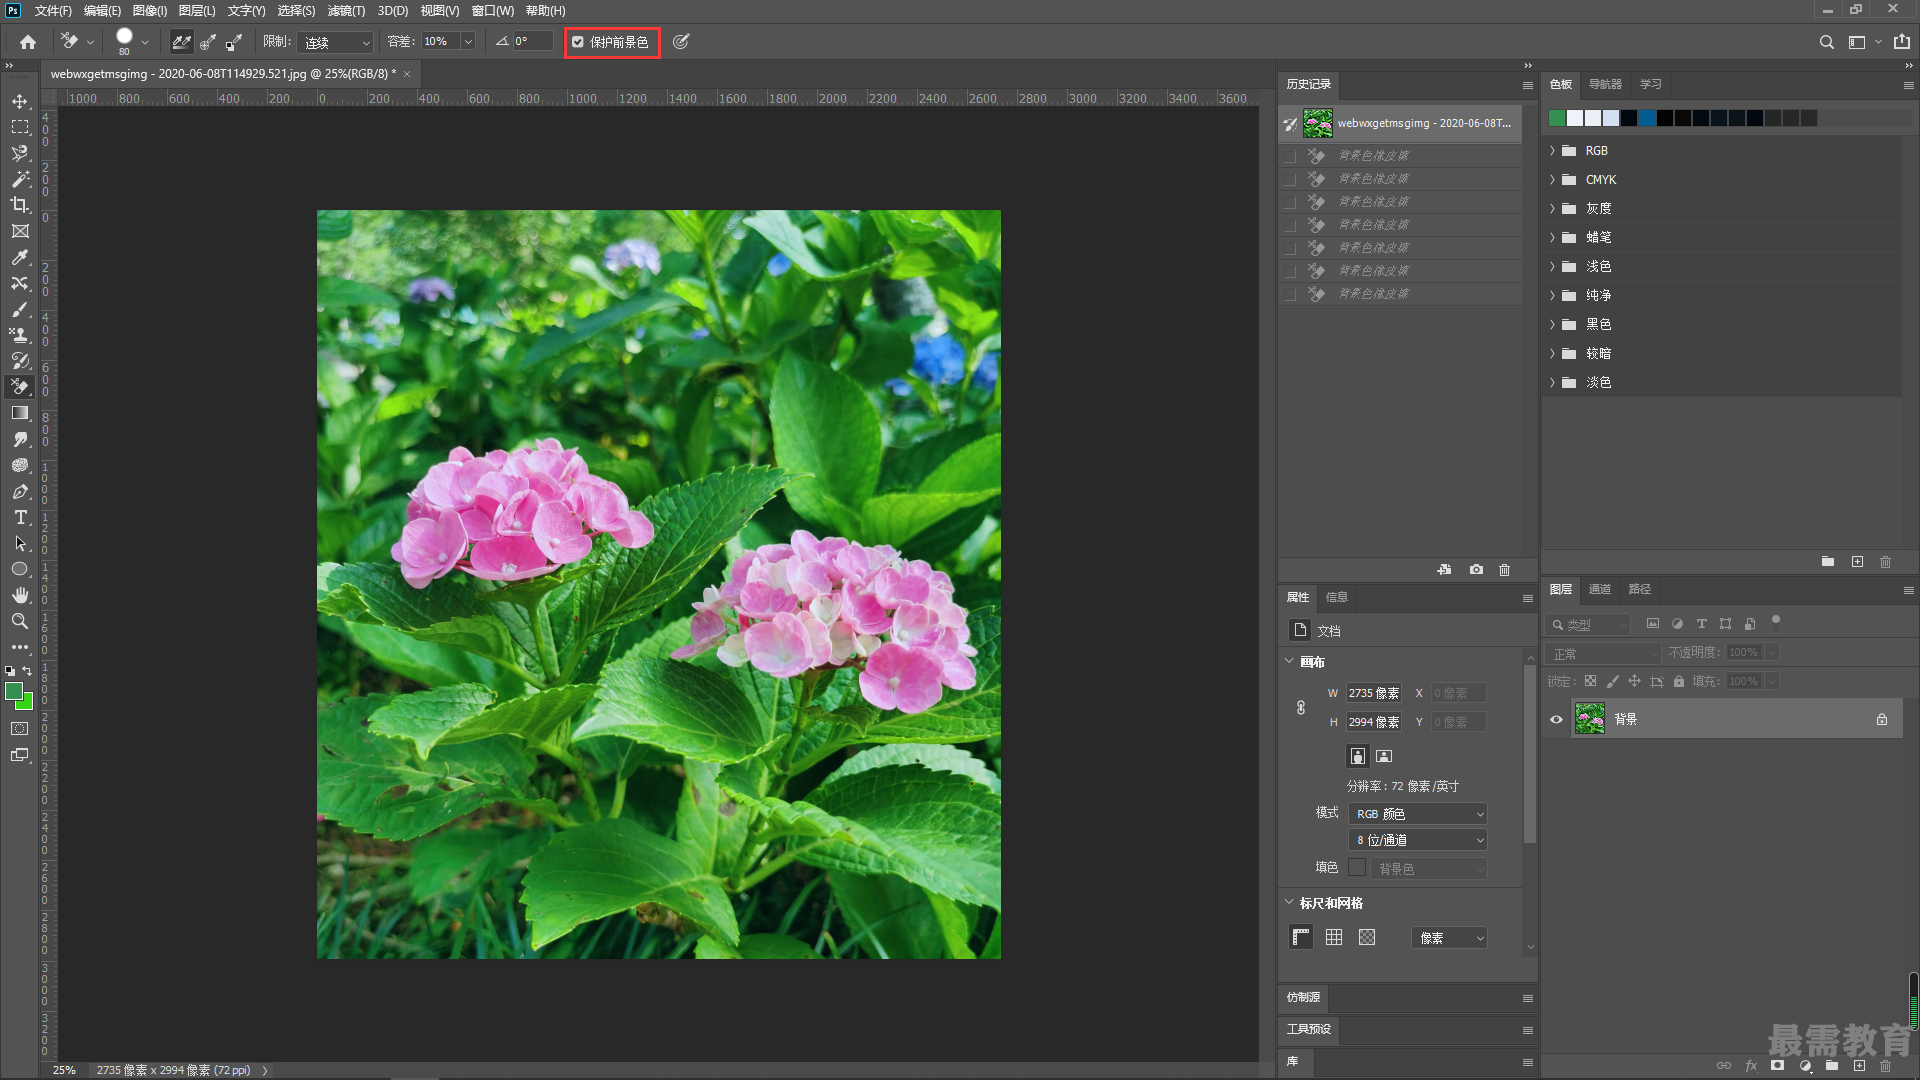Create new snapshot camera icon in History
Image resolution: width=1920 pixels, height=1080 pixels.
1476,570
